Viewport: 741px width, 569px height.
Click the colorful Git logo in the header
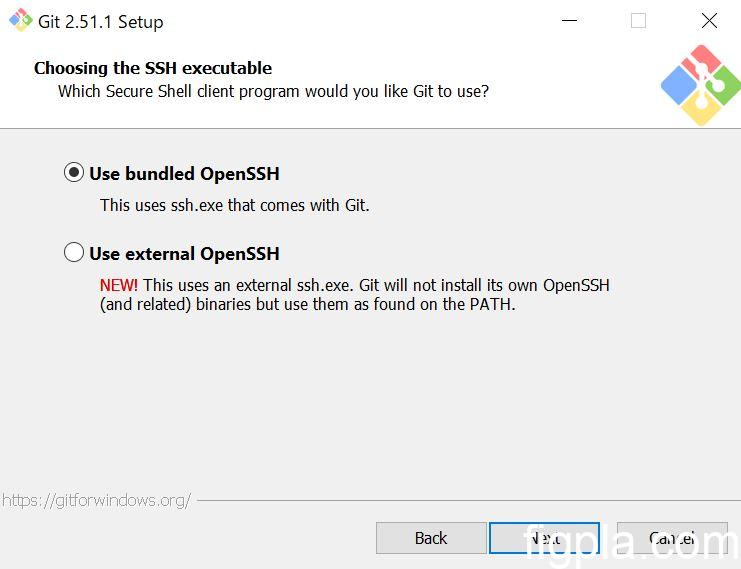click(700, 85)
